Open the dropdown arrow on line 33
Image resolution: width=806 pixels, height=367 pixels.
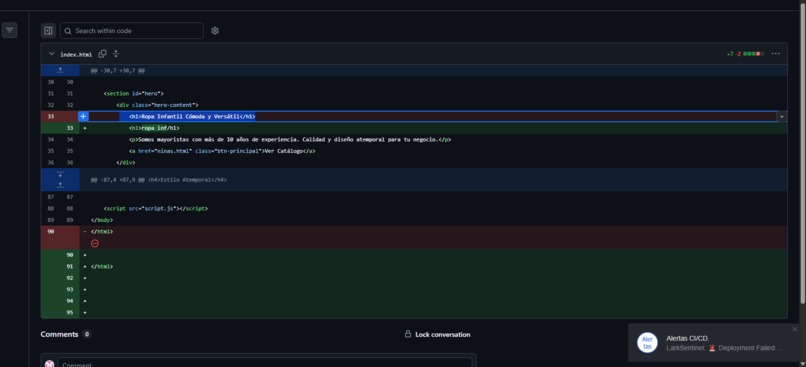pyautogui.click(x=782, y=117)
